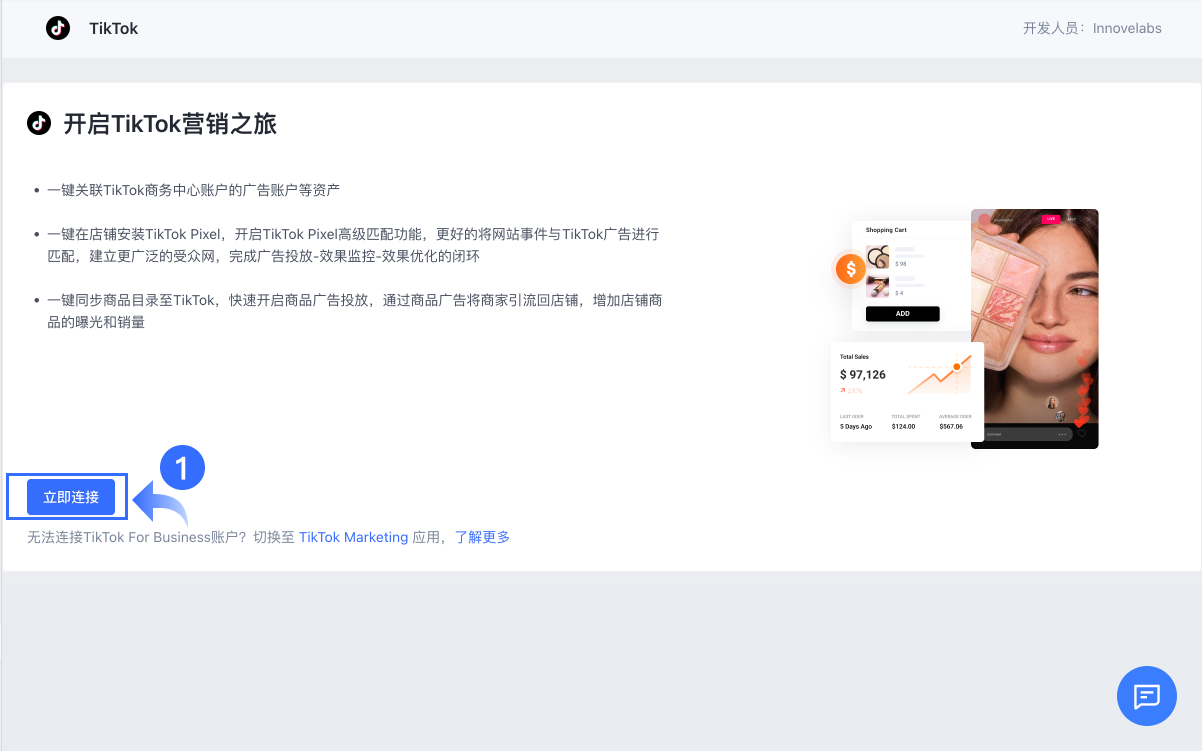Click the 立即连接 button
This screenshot has width=1202, height=751.
coord(71,497)
